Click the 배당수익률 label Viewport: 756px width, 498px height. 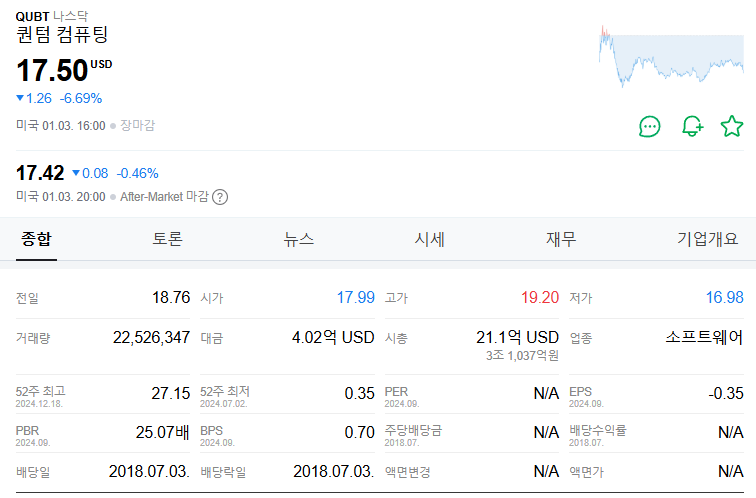(597, 430)
